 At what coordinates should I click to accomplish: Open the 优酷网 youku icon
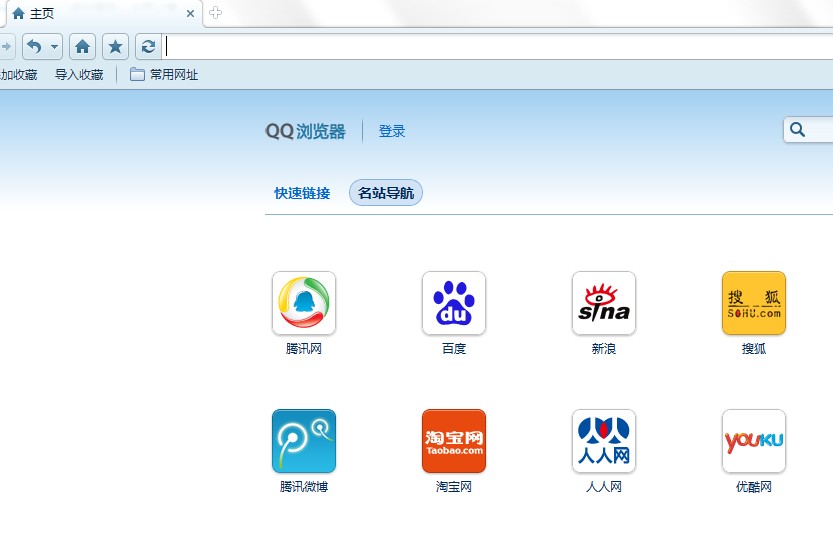pos(754,441)
